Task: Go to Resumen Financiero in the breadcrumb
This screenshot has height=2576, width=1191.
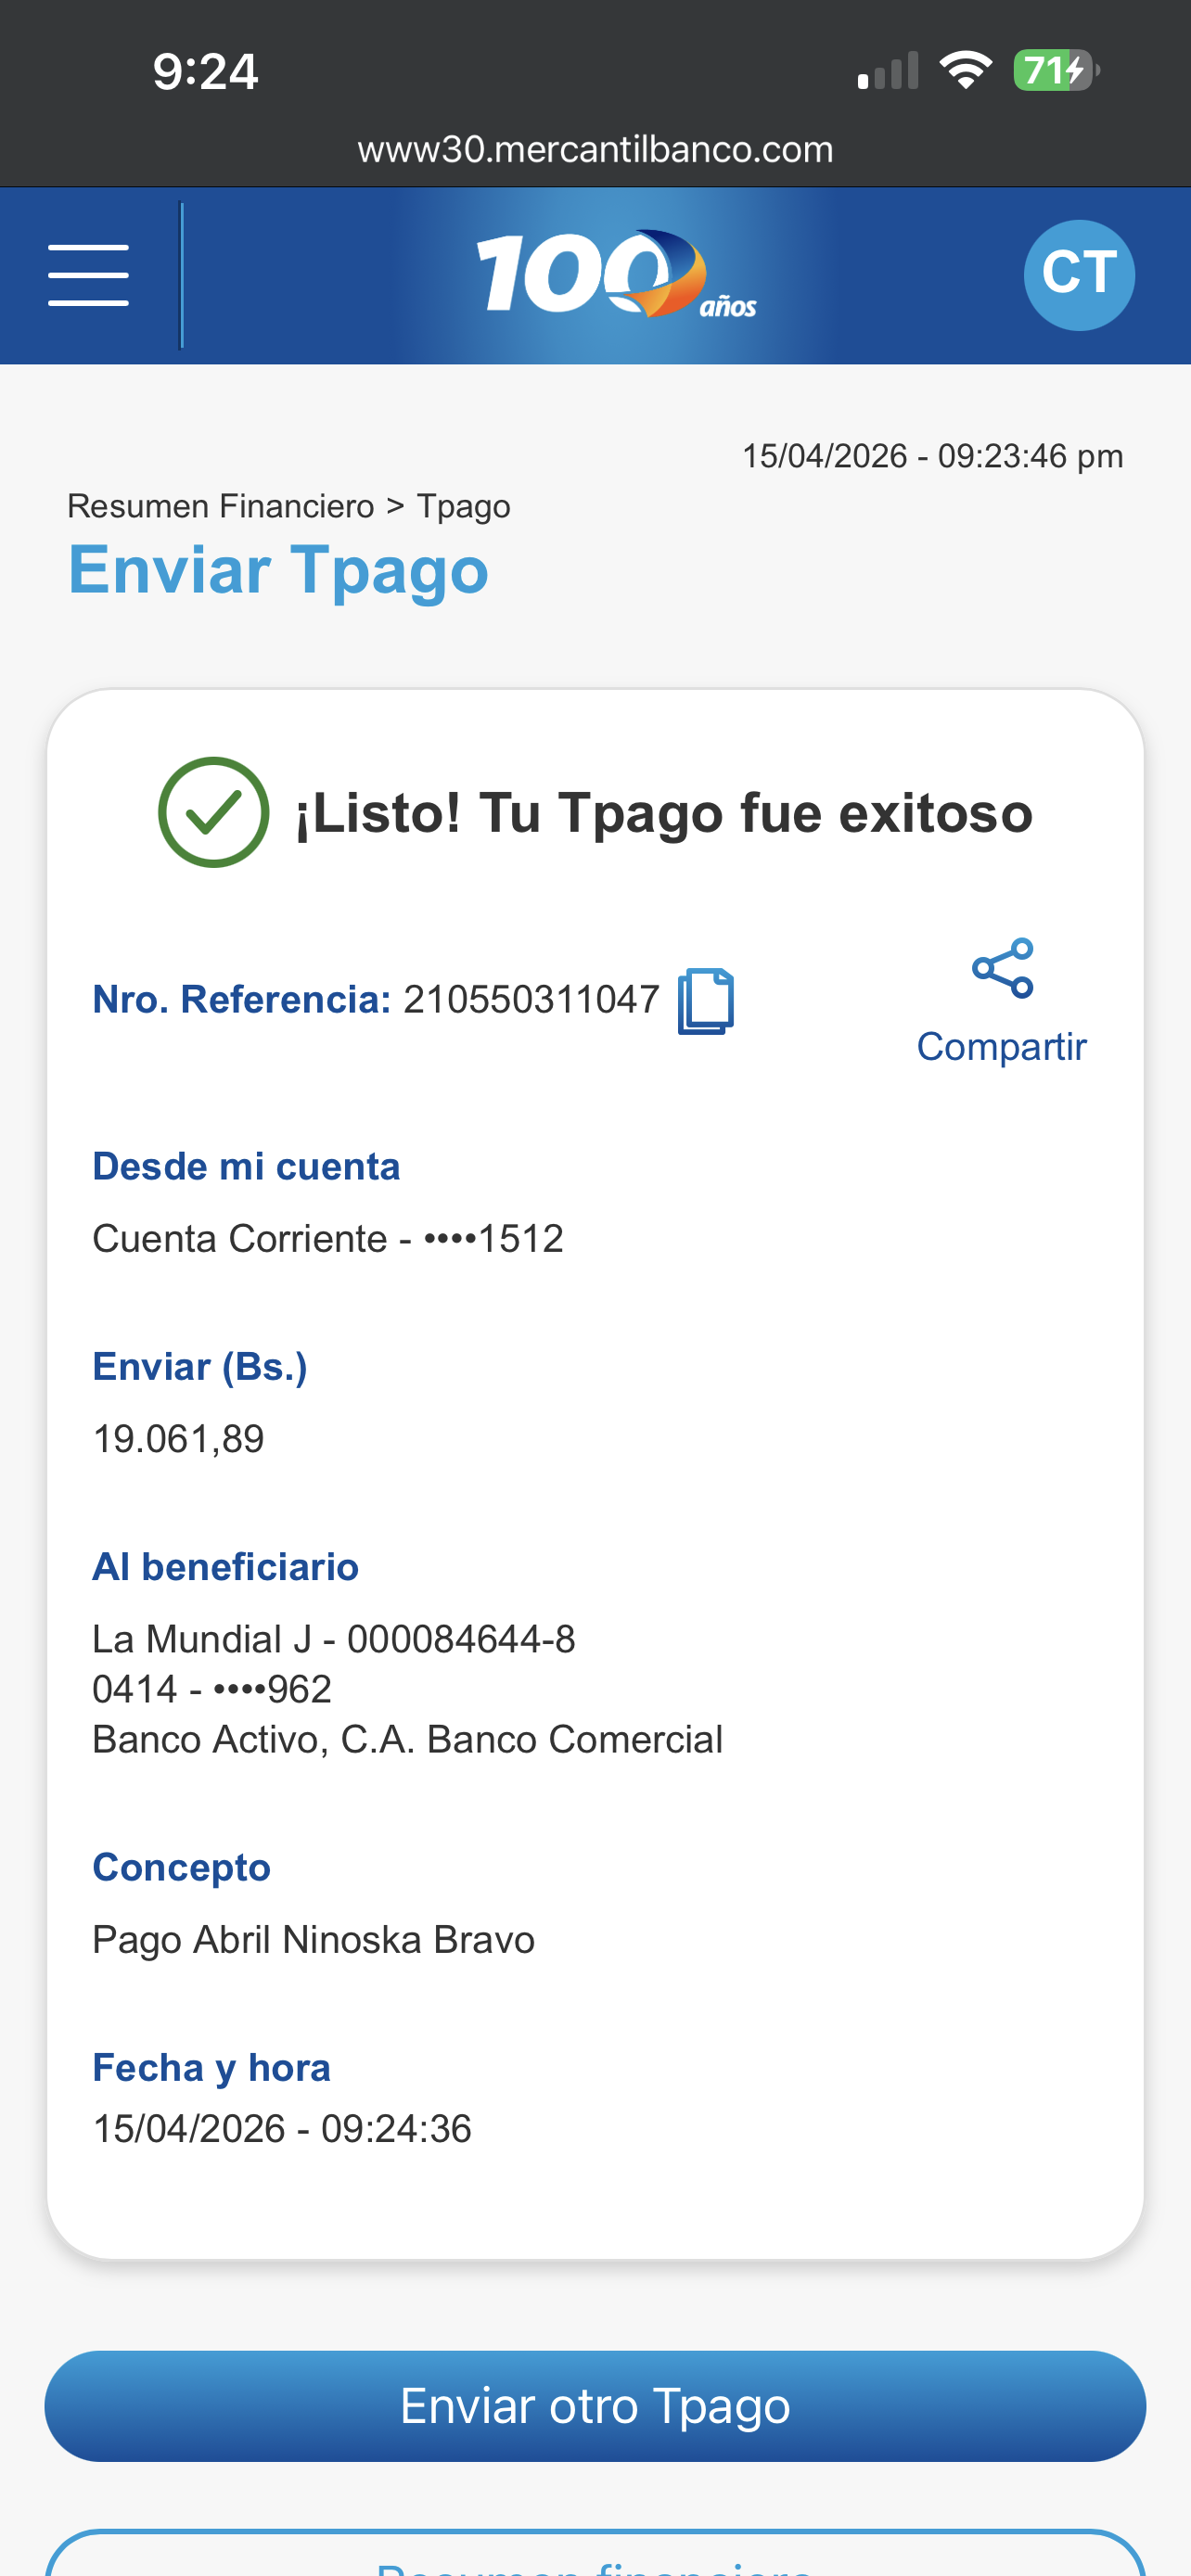Action: tap(220, 506)
